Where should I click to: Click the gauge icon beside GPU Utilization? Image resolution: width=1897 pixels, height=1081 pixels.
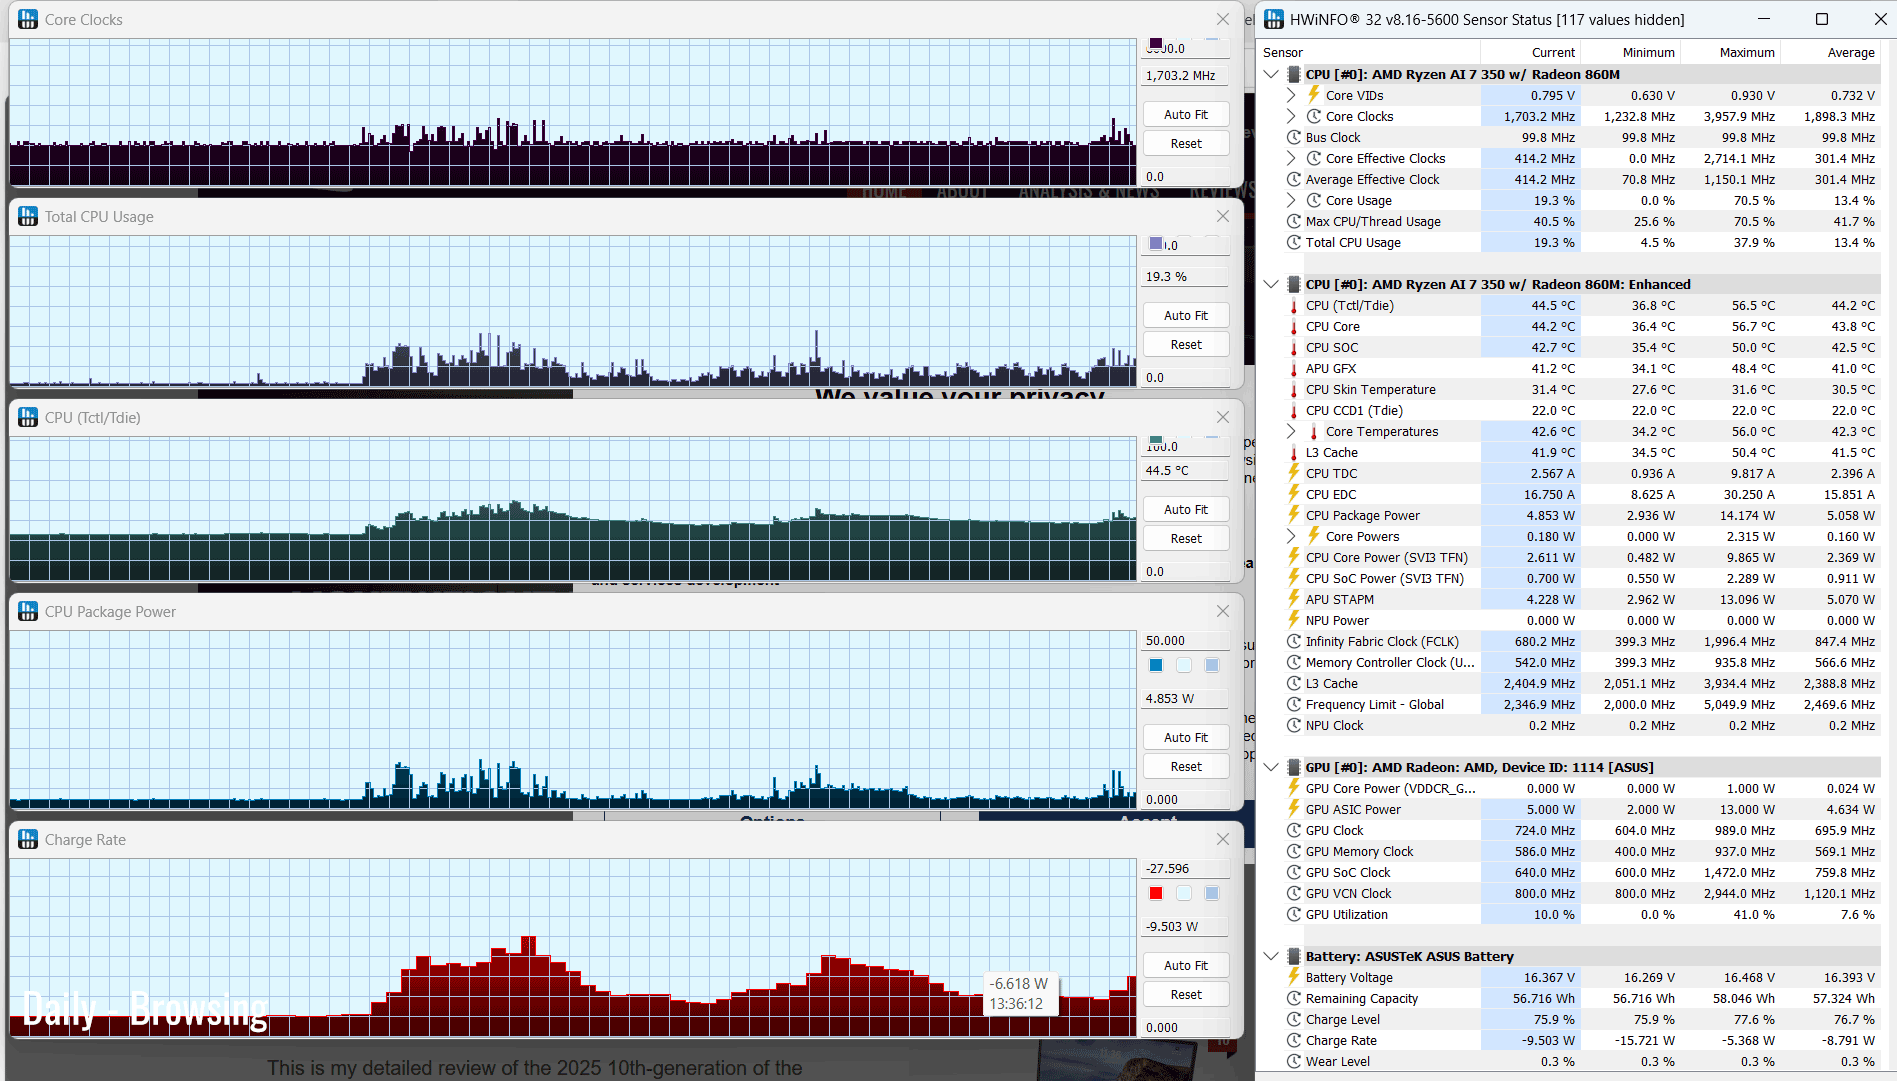pos(1294,914)
